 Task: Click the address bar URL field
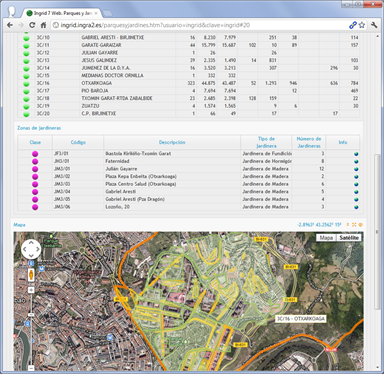point(200,25)
